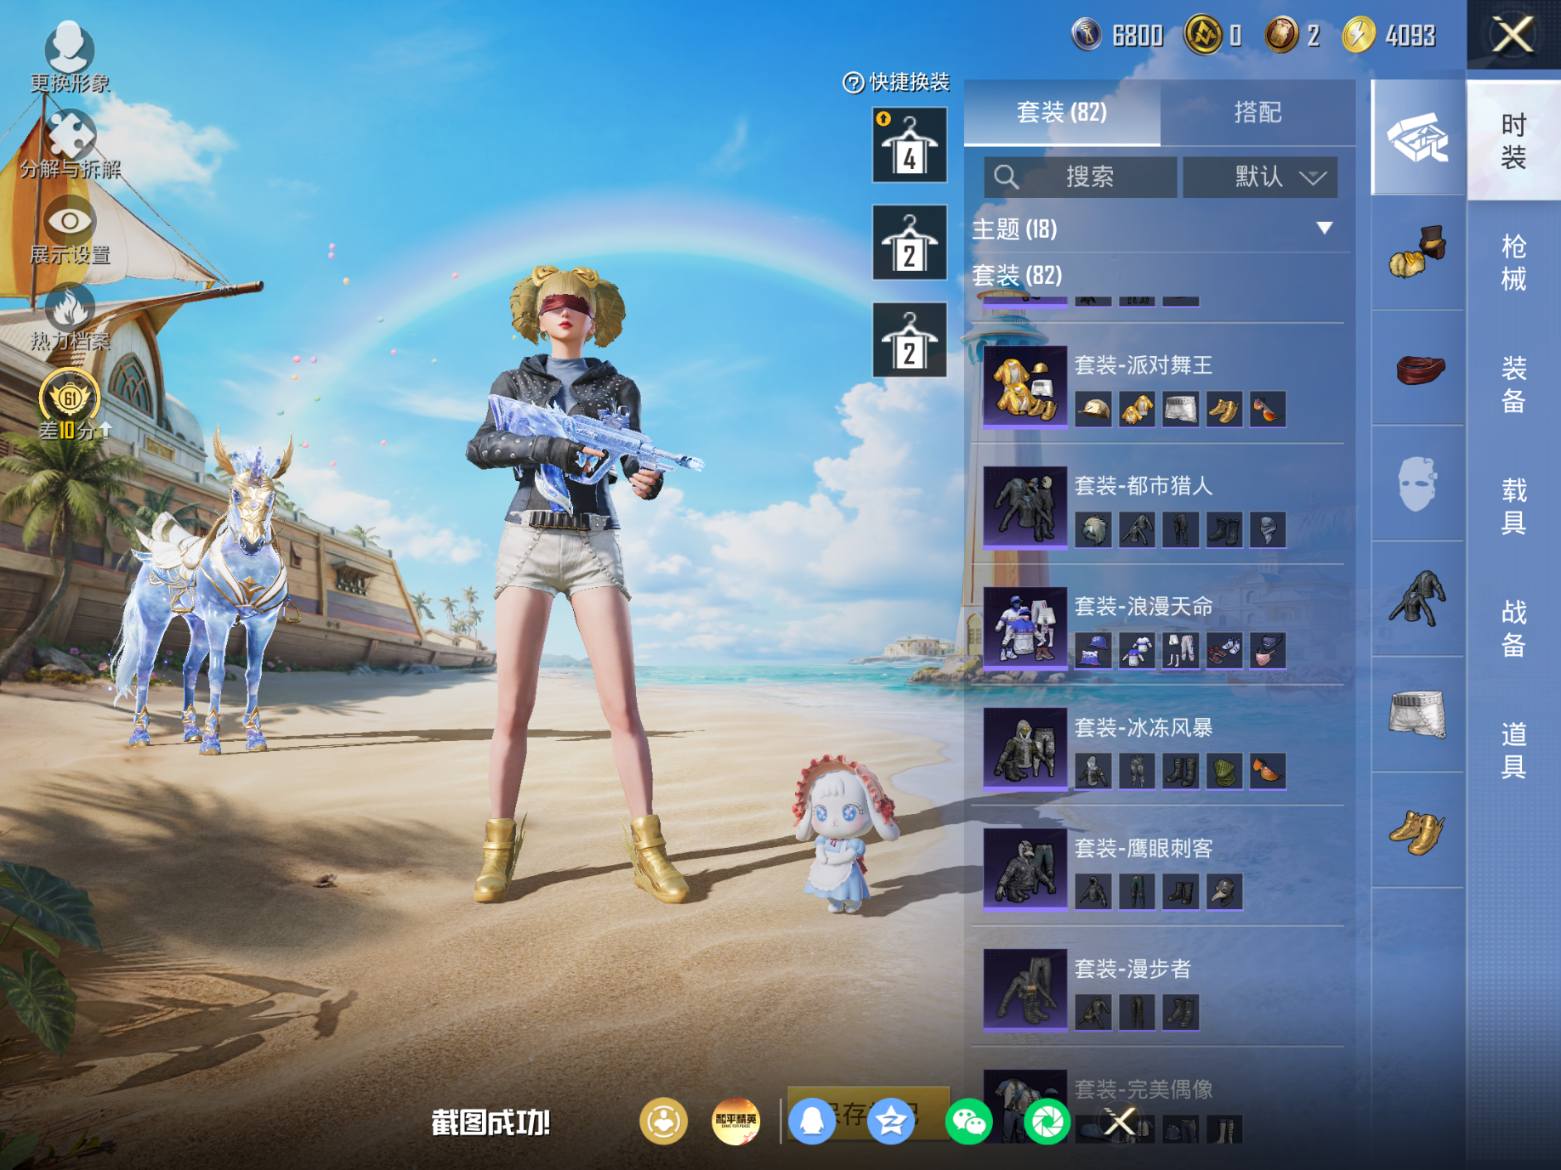Share screenshot to QQ penguin icon
Image resolution: width=1561 pixels, height=1170 pixels.
point(812,1121)
